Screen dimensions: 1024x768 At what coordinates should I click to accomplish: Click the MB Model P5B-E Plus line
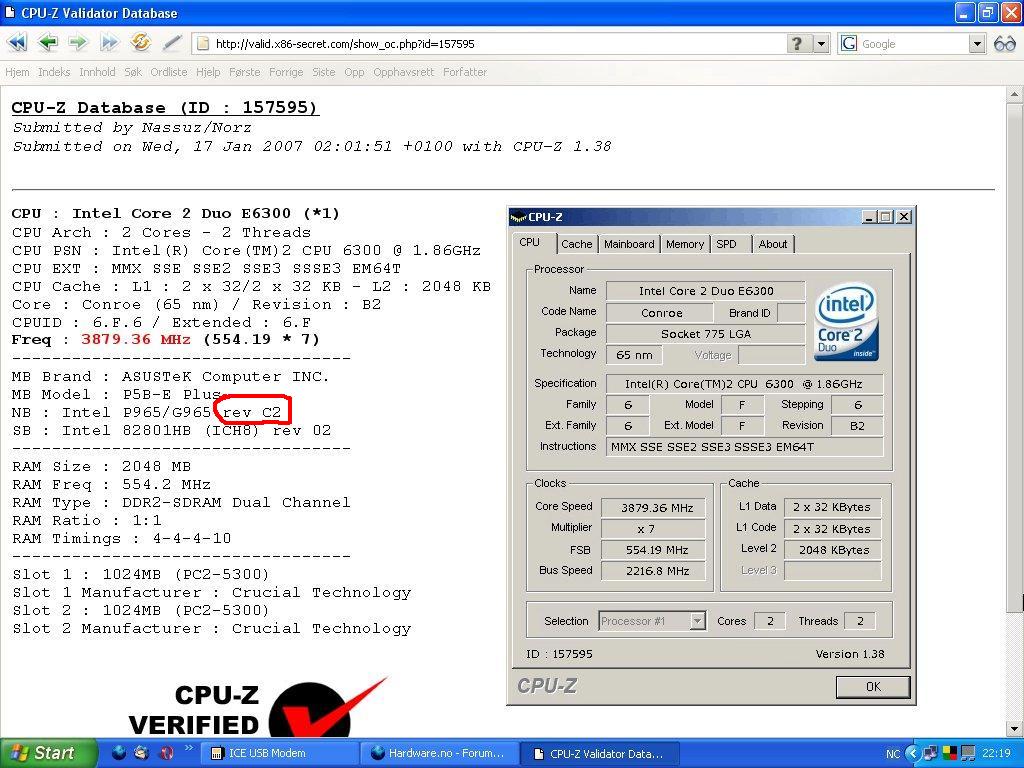pyautogui.click(x=118, y=394)
